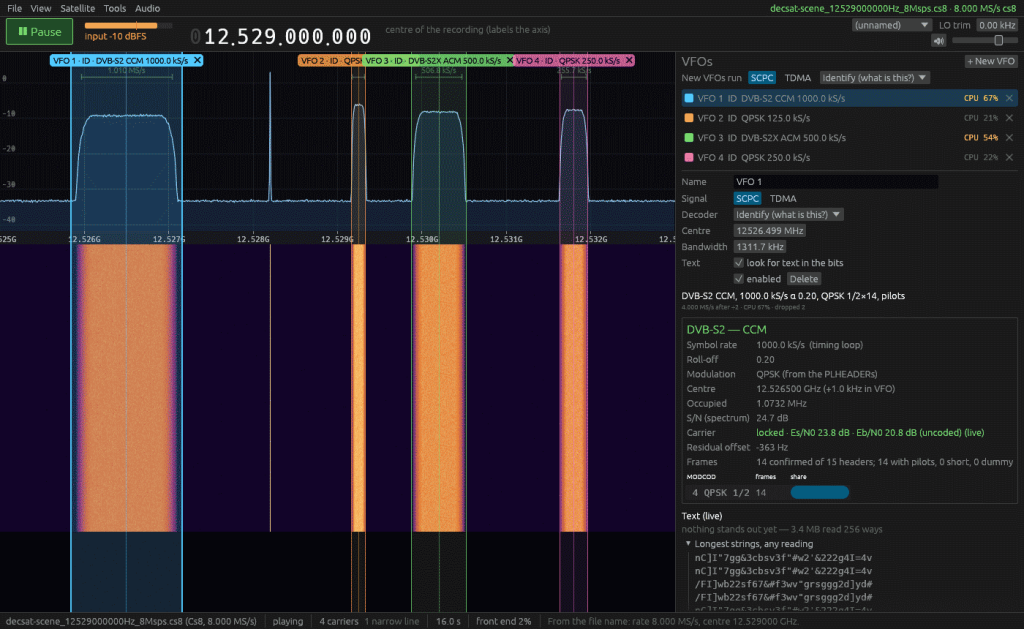Image resolution: width=1024 pixels, height=629 pixels.
Task: Click the green VFO 3 colour swatch
Action: (x=688, y=138)
